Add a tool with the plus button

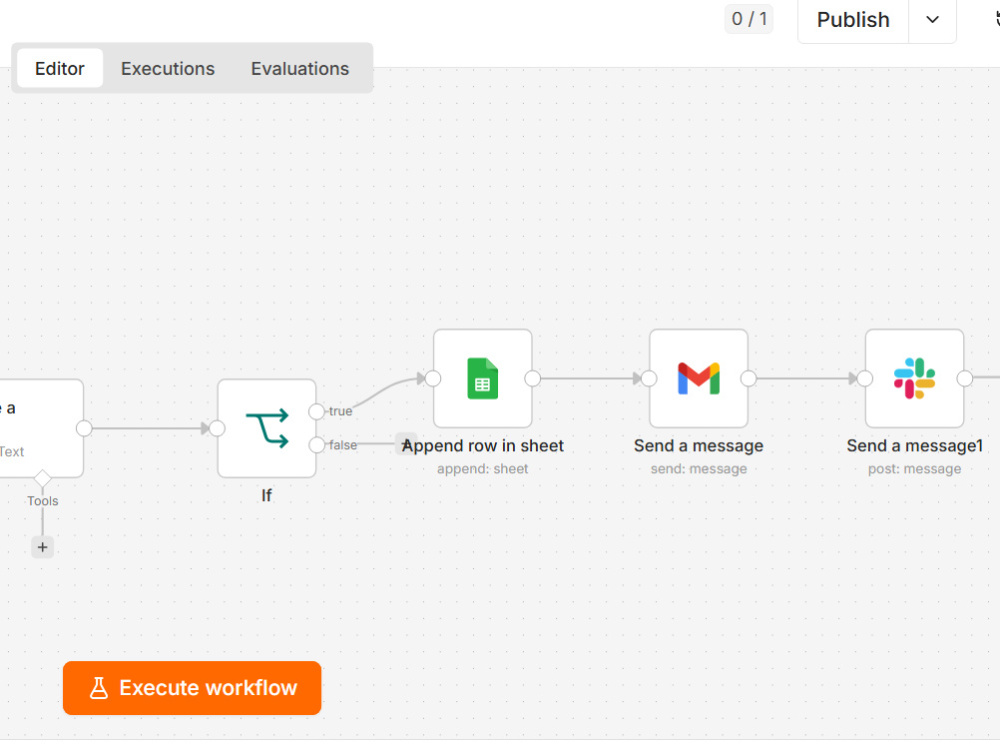coord(43,547)
